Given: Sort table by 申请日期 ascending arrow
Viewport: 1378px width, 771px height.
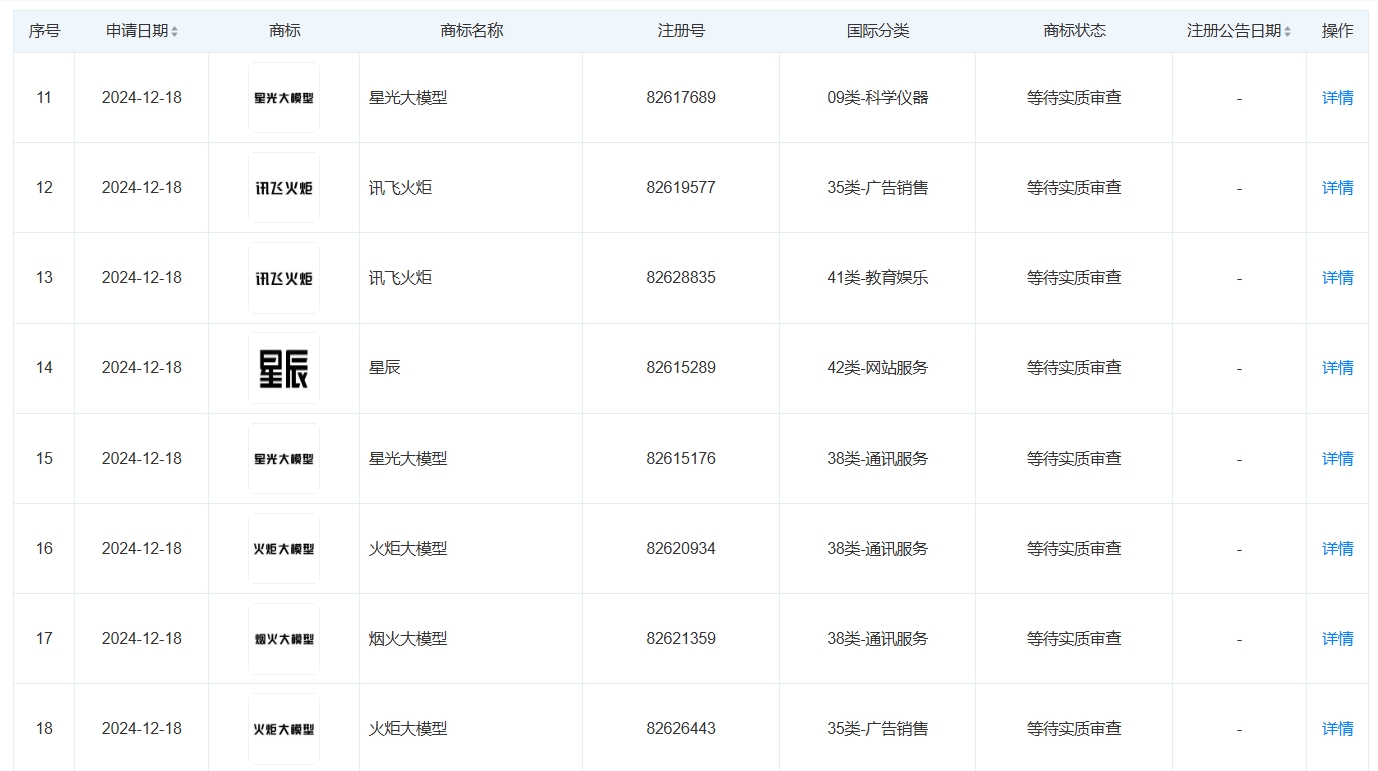Looking at the screenshot, I should click(176, 25).
